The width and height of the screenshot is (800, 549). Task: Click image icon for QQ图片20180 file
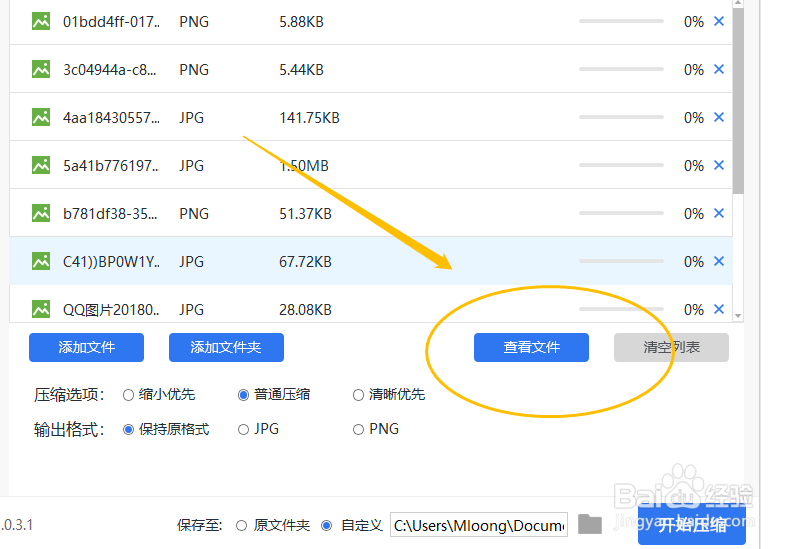(x=41, y=309)
